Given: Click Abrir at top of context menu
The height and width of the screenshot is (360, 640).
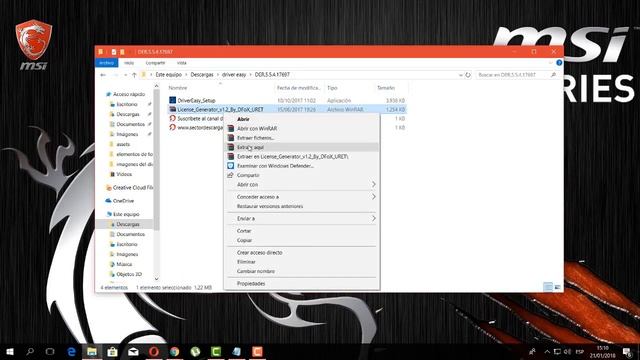Looking at the screenshot, I should pos(302,119).
